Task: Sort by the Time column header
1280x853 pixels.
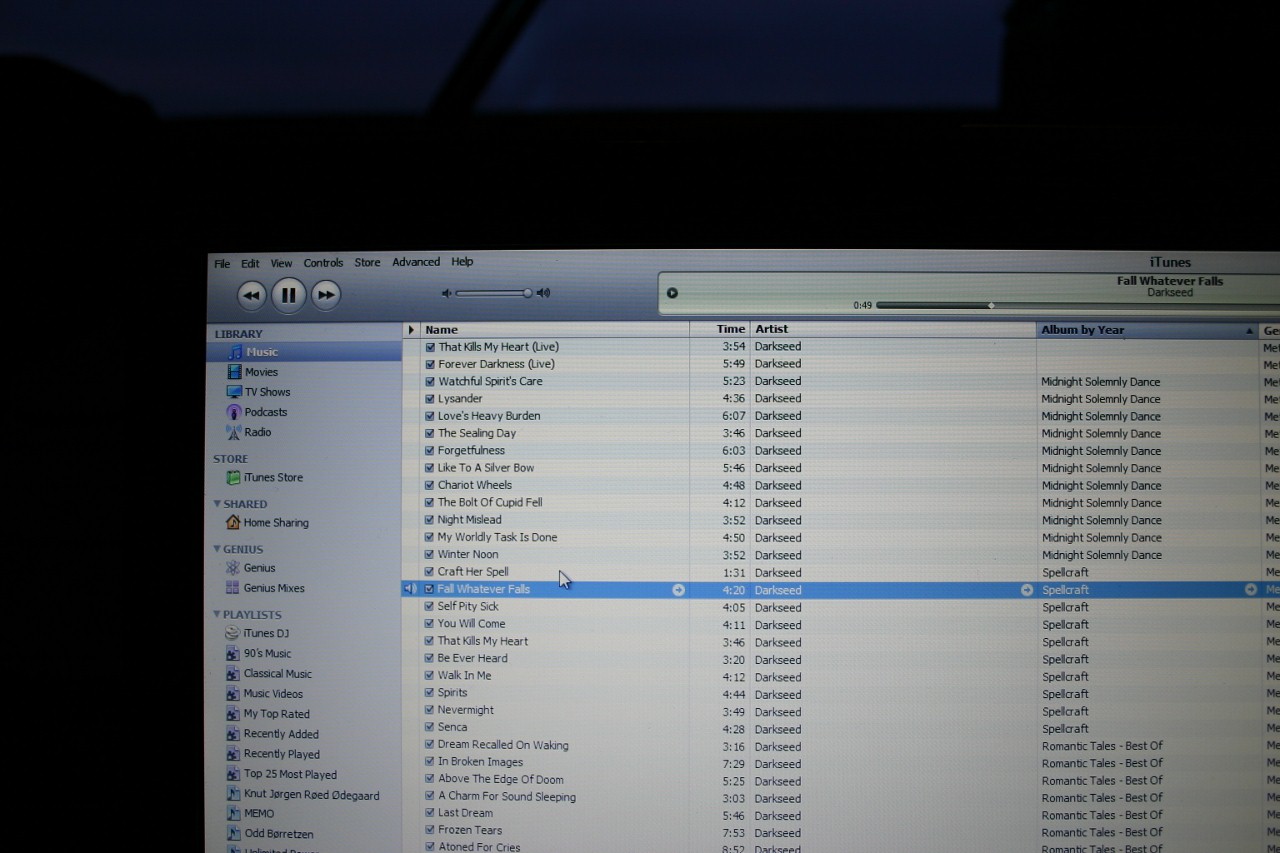Action: [x=719, y=329]
